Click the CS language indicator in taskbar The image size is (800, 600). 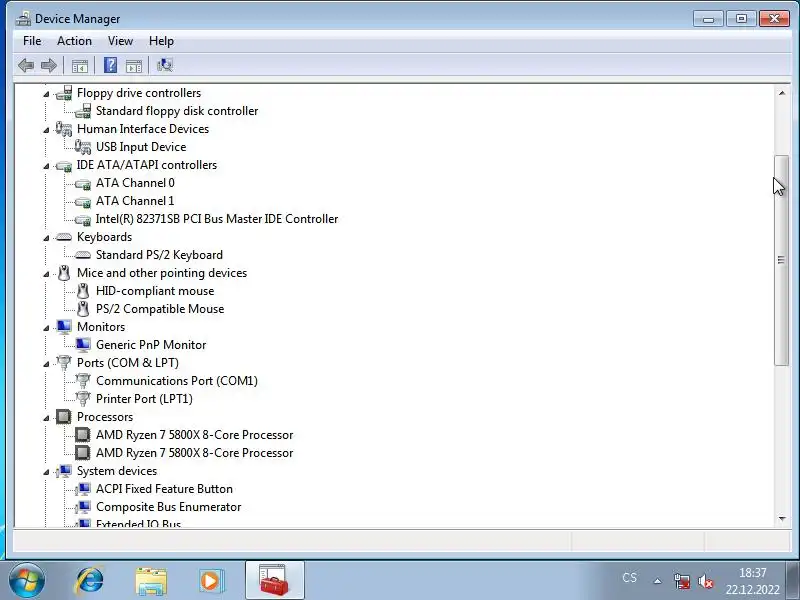630,578
